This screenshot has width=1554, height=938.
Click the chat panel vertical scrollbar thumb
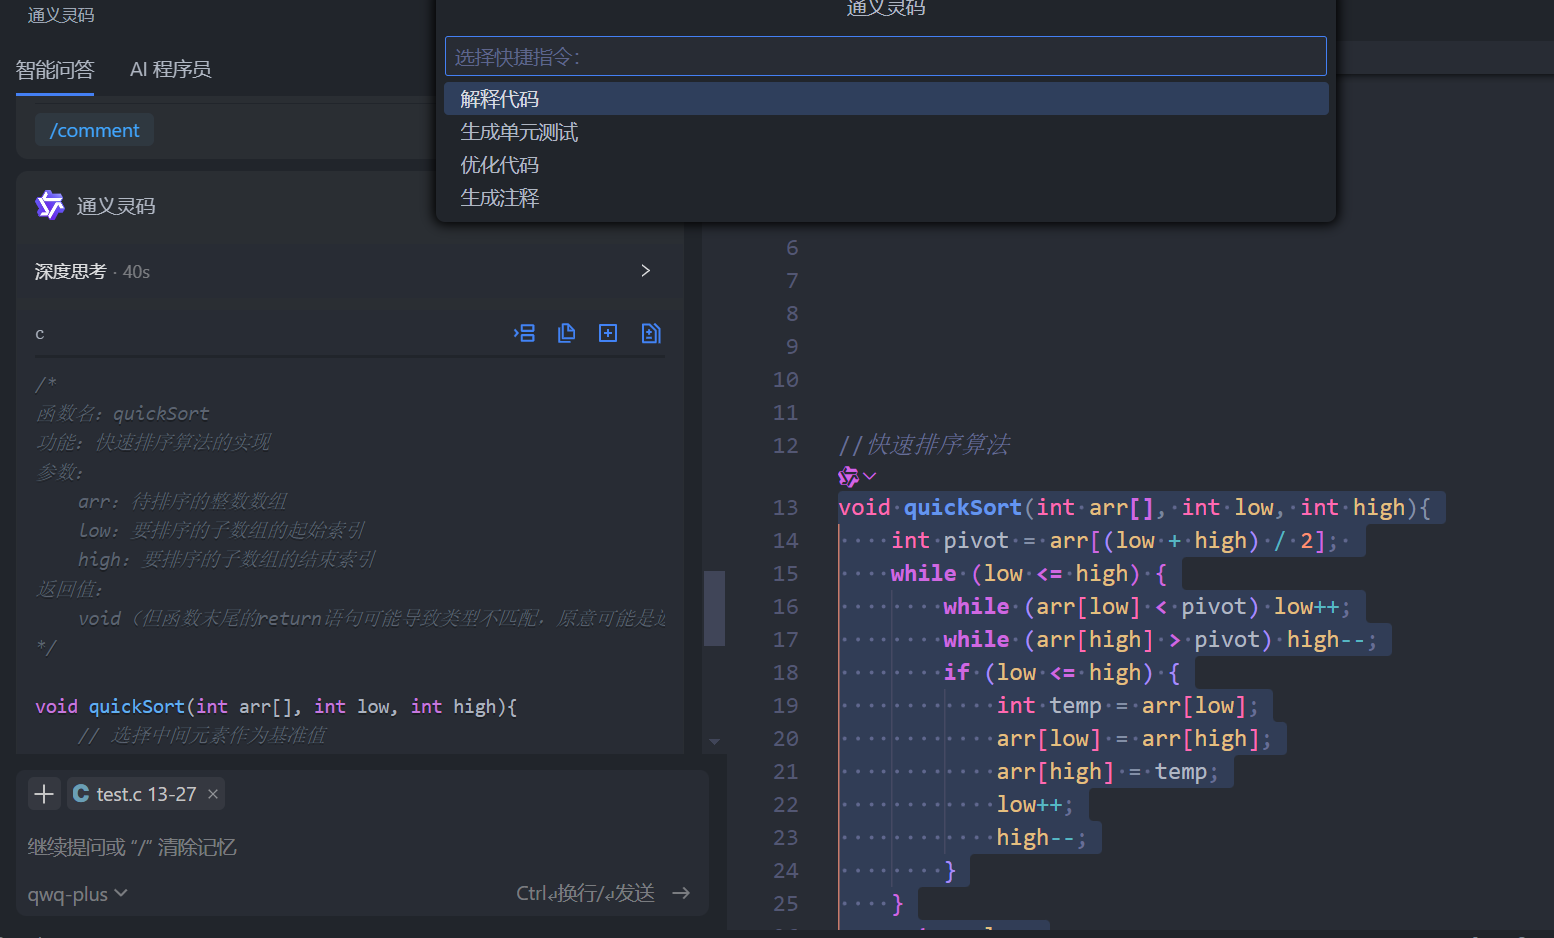pos(714,608)
